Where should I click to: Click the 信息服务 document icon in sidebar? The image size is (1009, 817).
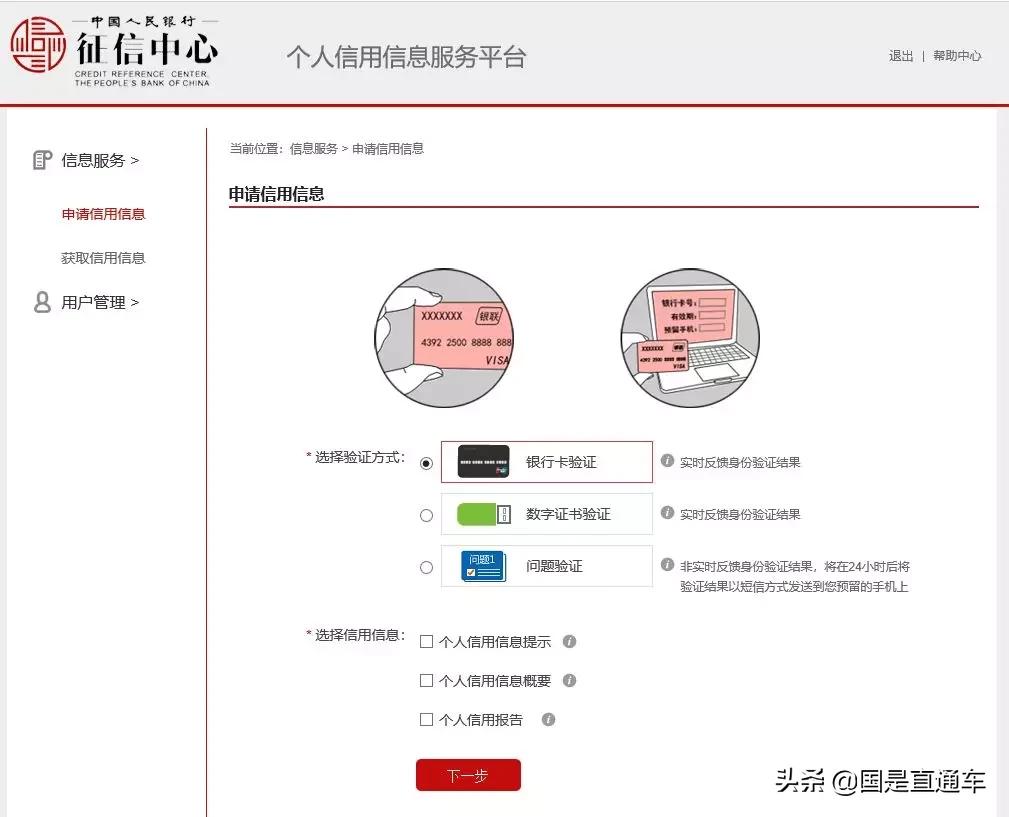tap(40, 159)
